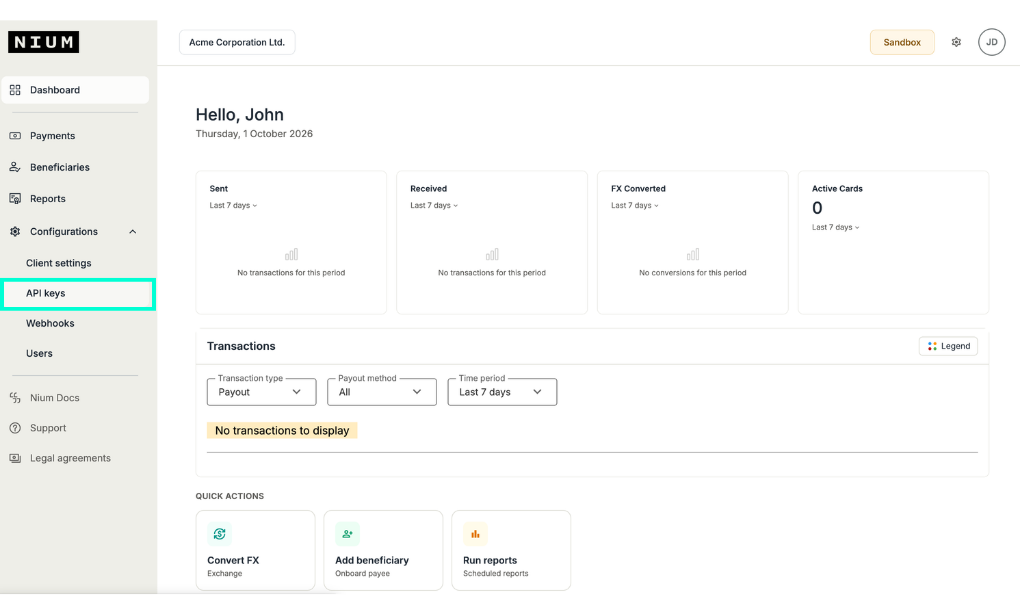Click the Legal agreements icon

point(15,458)
